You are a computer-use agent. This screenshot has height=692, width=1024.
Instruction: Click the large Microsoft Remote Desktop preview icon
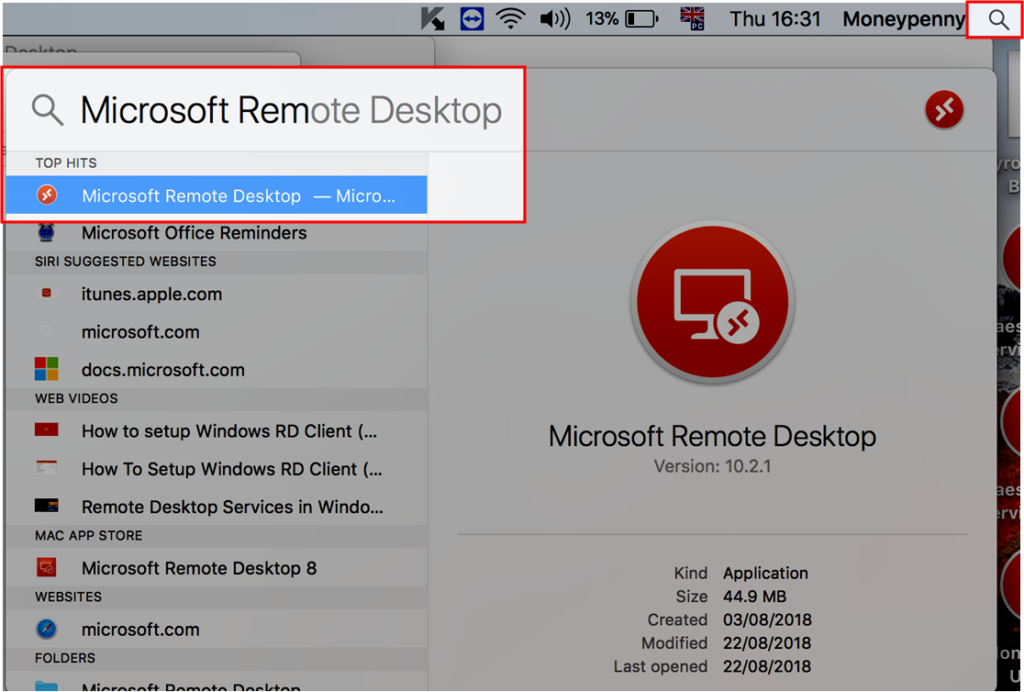click(712, 303)
